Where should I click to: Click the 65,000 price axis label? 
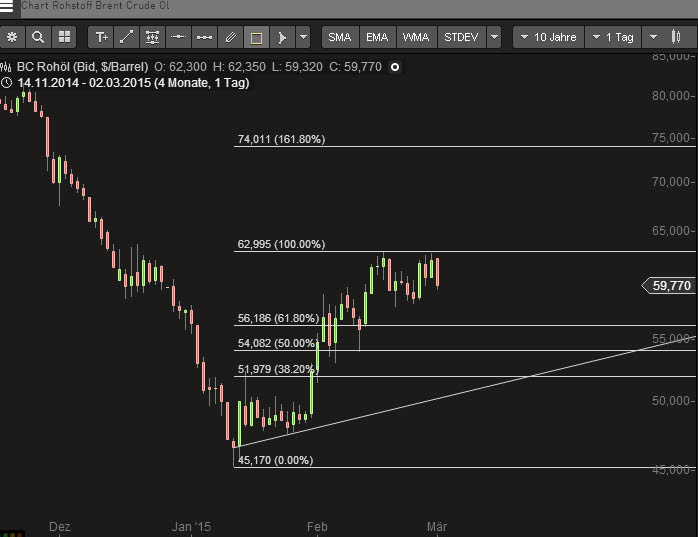pyautogui.click(x=672, y=231)
